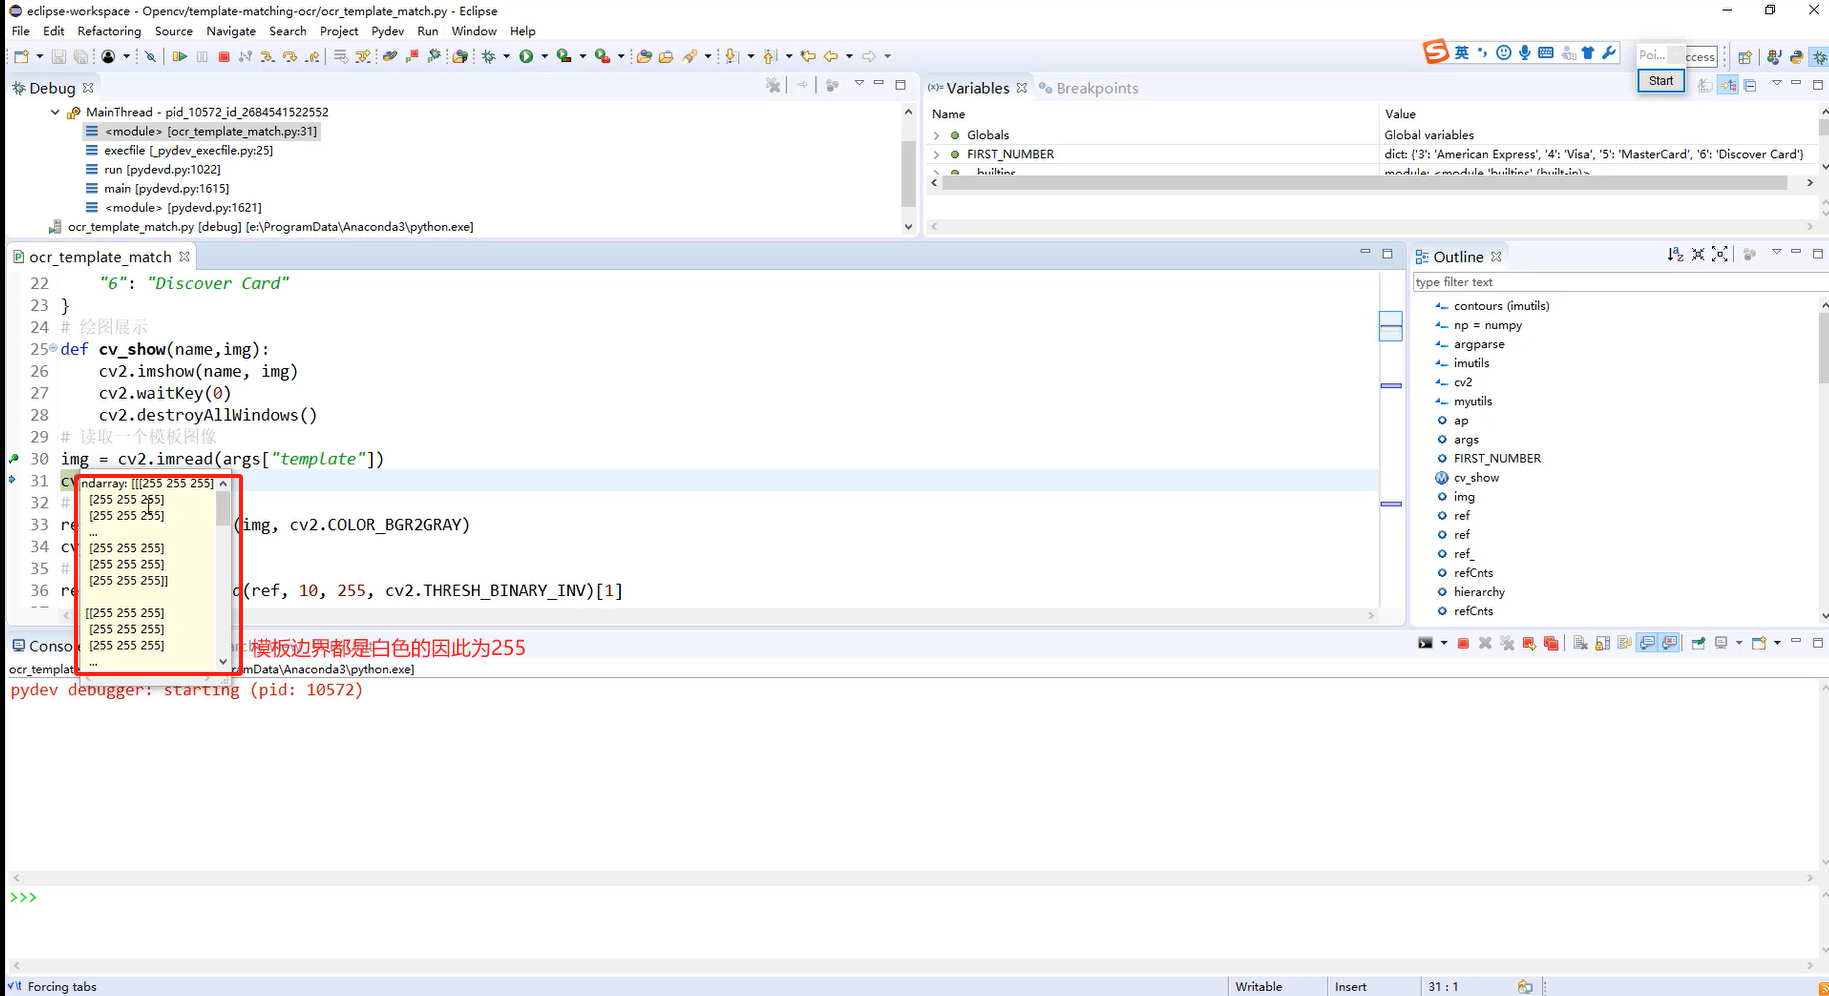
Task: Collapse the cv_show function fold marker
Action: [53, 348]
